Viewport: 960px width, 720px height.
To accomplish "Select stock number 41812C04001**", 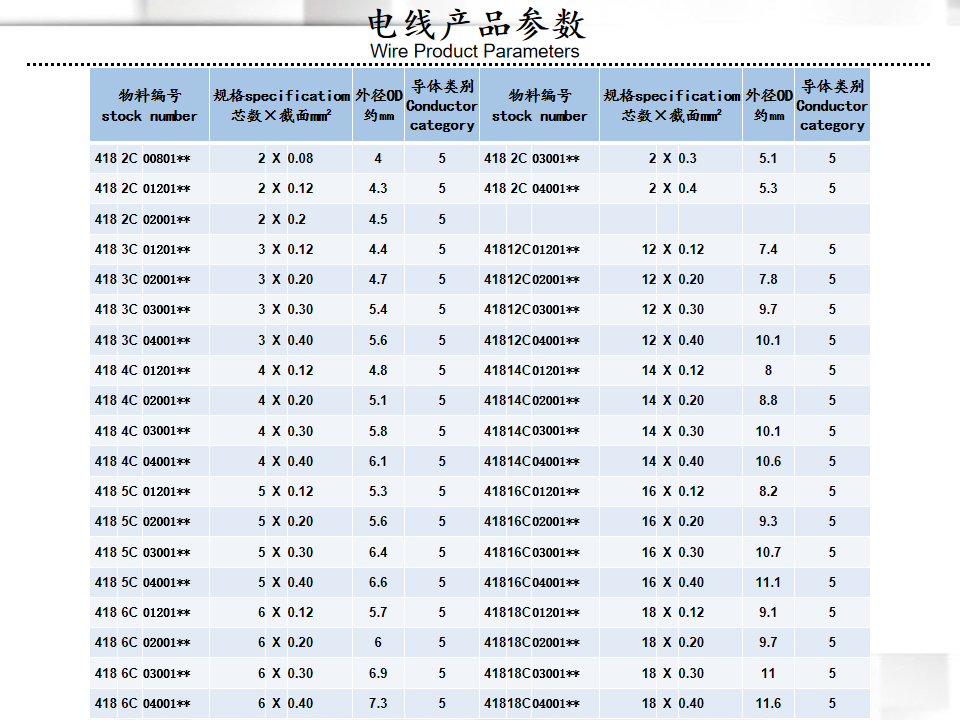I will coord(532,340).
